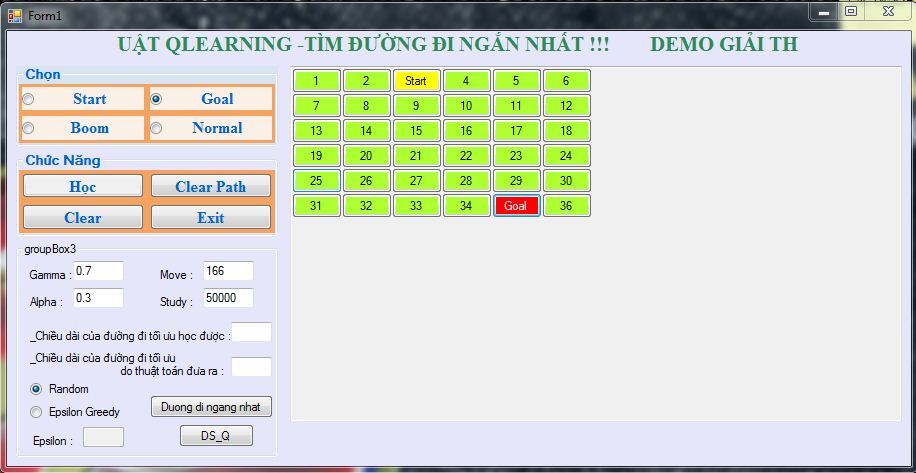This screenshot has width=916, height=473.
Task: Click grid cell 22
Action: 467,156
